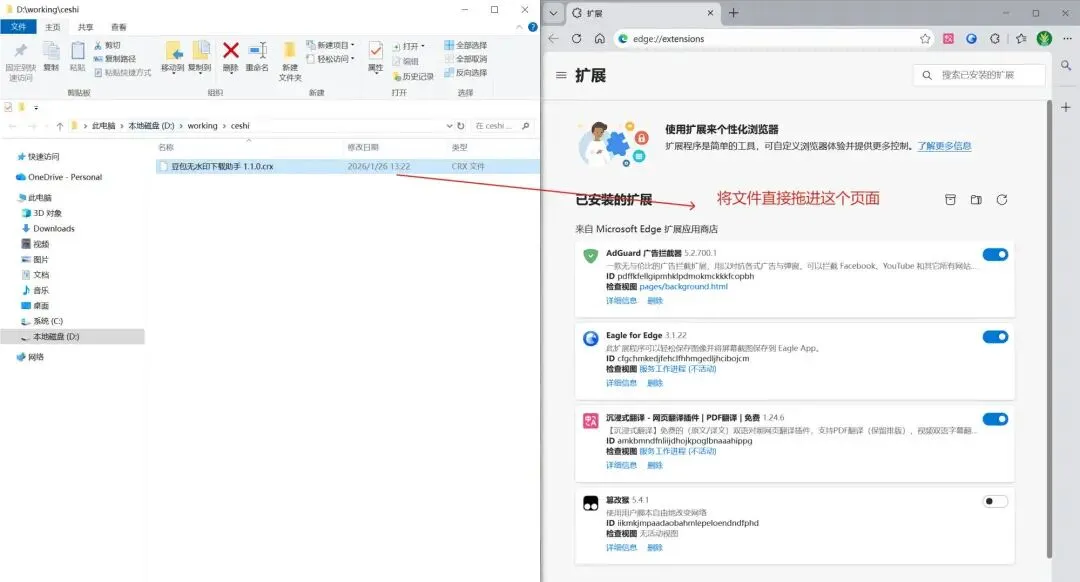Disable Immersive Translate extension toggle
This screenshot has height=582, width=1080.
pos(995,419)
